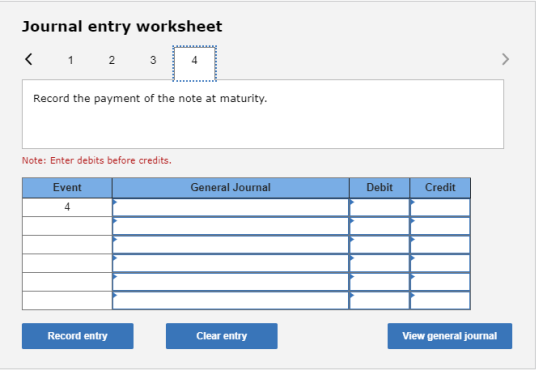Select Debit cell in second row

point(379,226)
